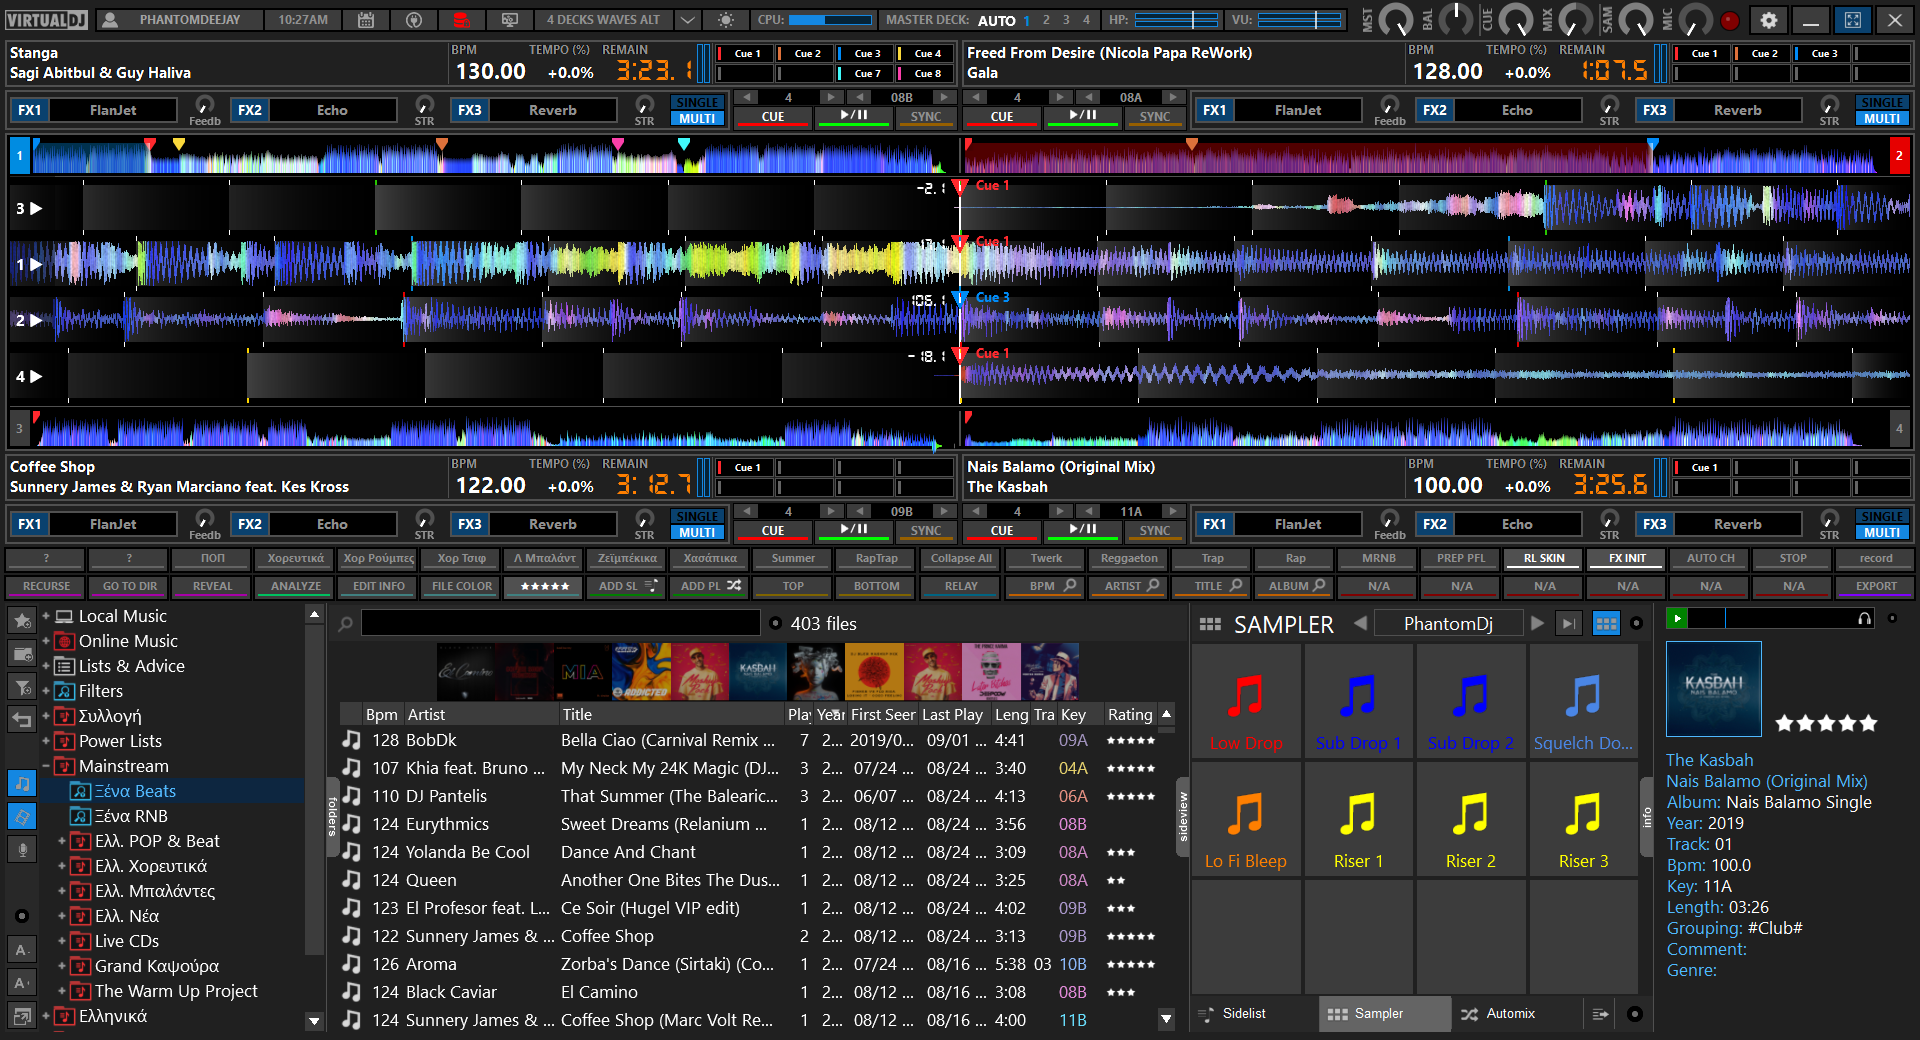Click sampler previous bank arrow
Viewport: 1920px width, 1040px height.
pos(1360,624)
